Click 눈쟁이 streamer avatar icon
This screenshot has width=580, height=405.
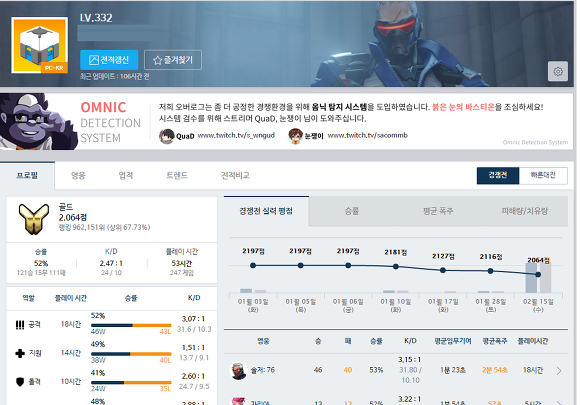pos(295,136)
